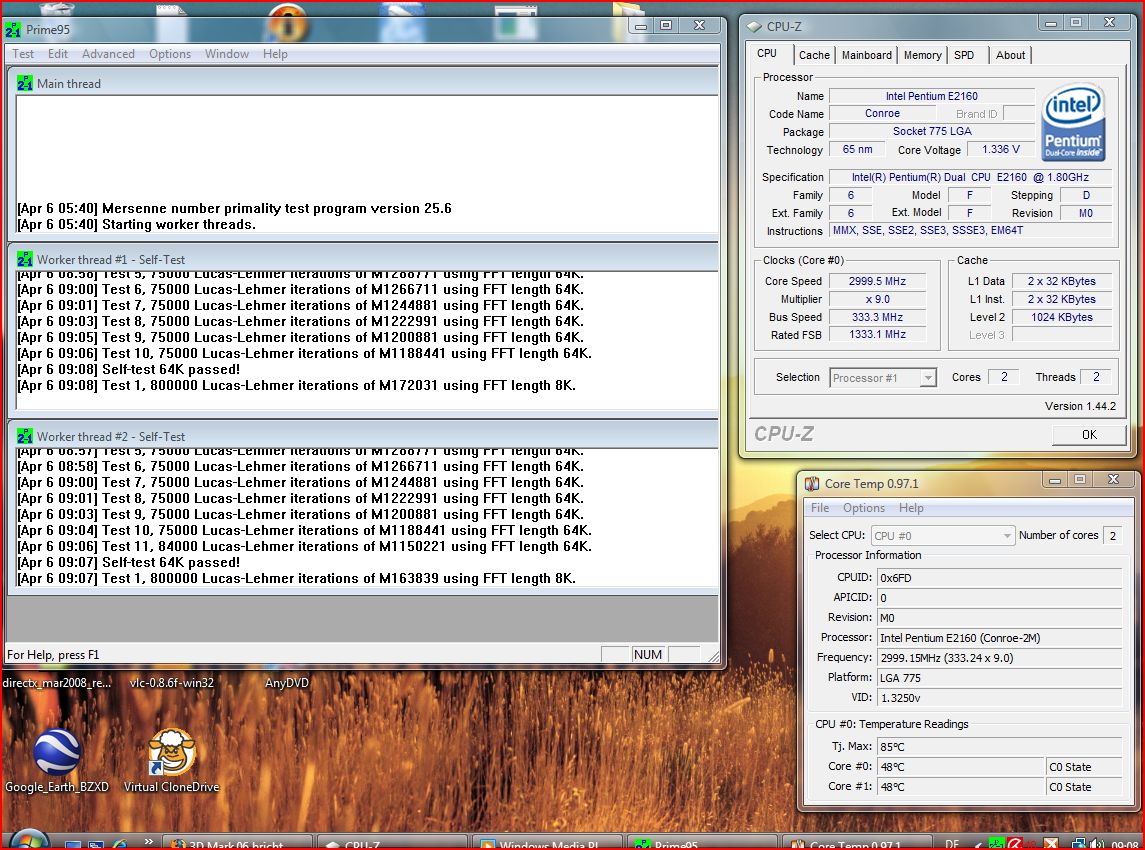Open the Options menu in Core Temp

(x=864, y=508)
